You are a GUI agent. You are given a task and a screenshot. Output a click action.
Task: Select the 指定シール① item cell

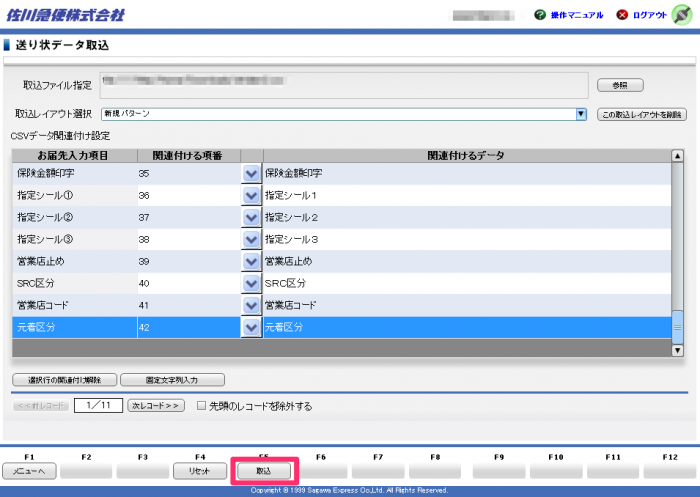[75, 195]
